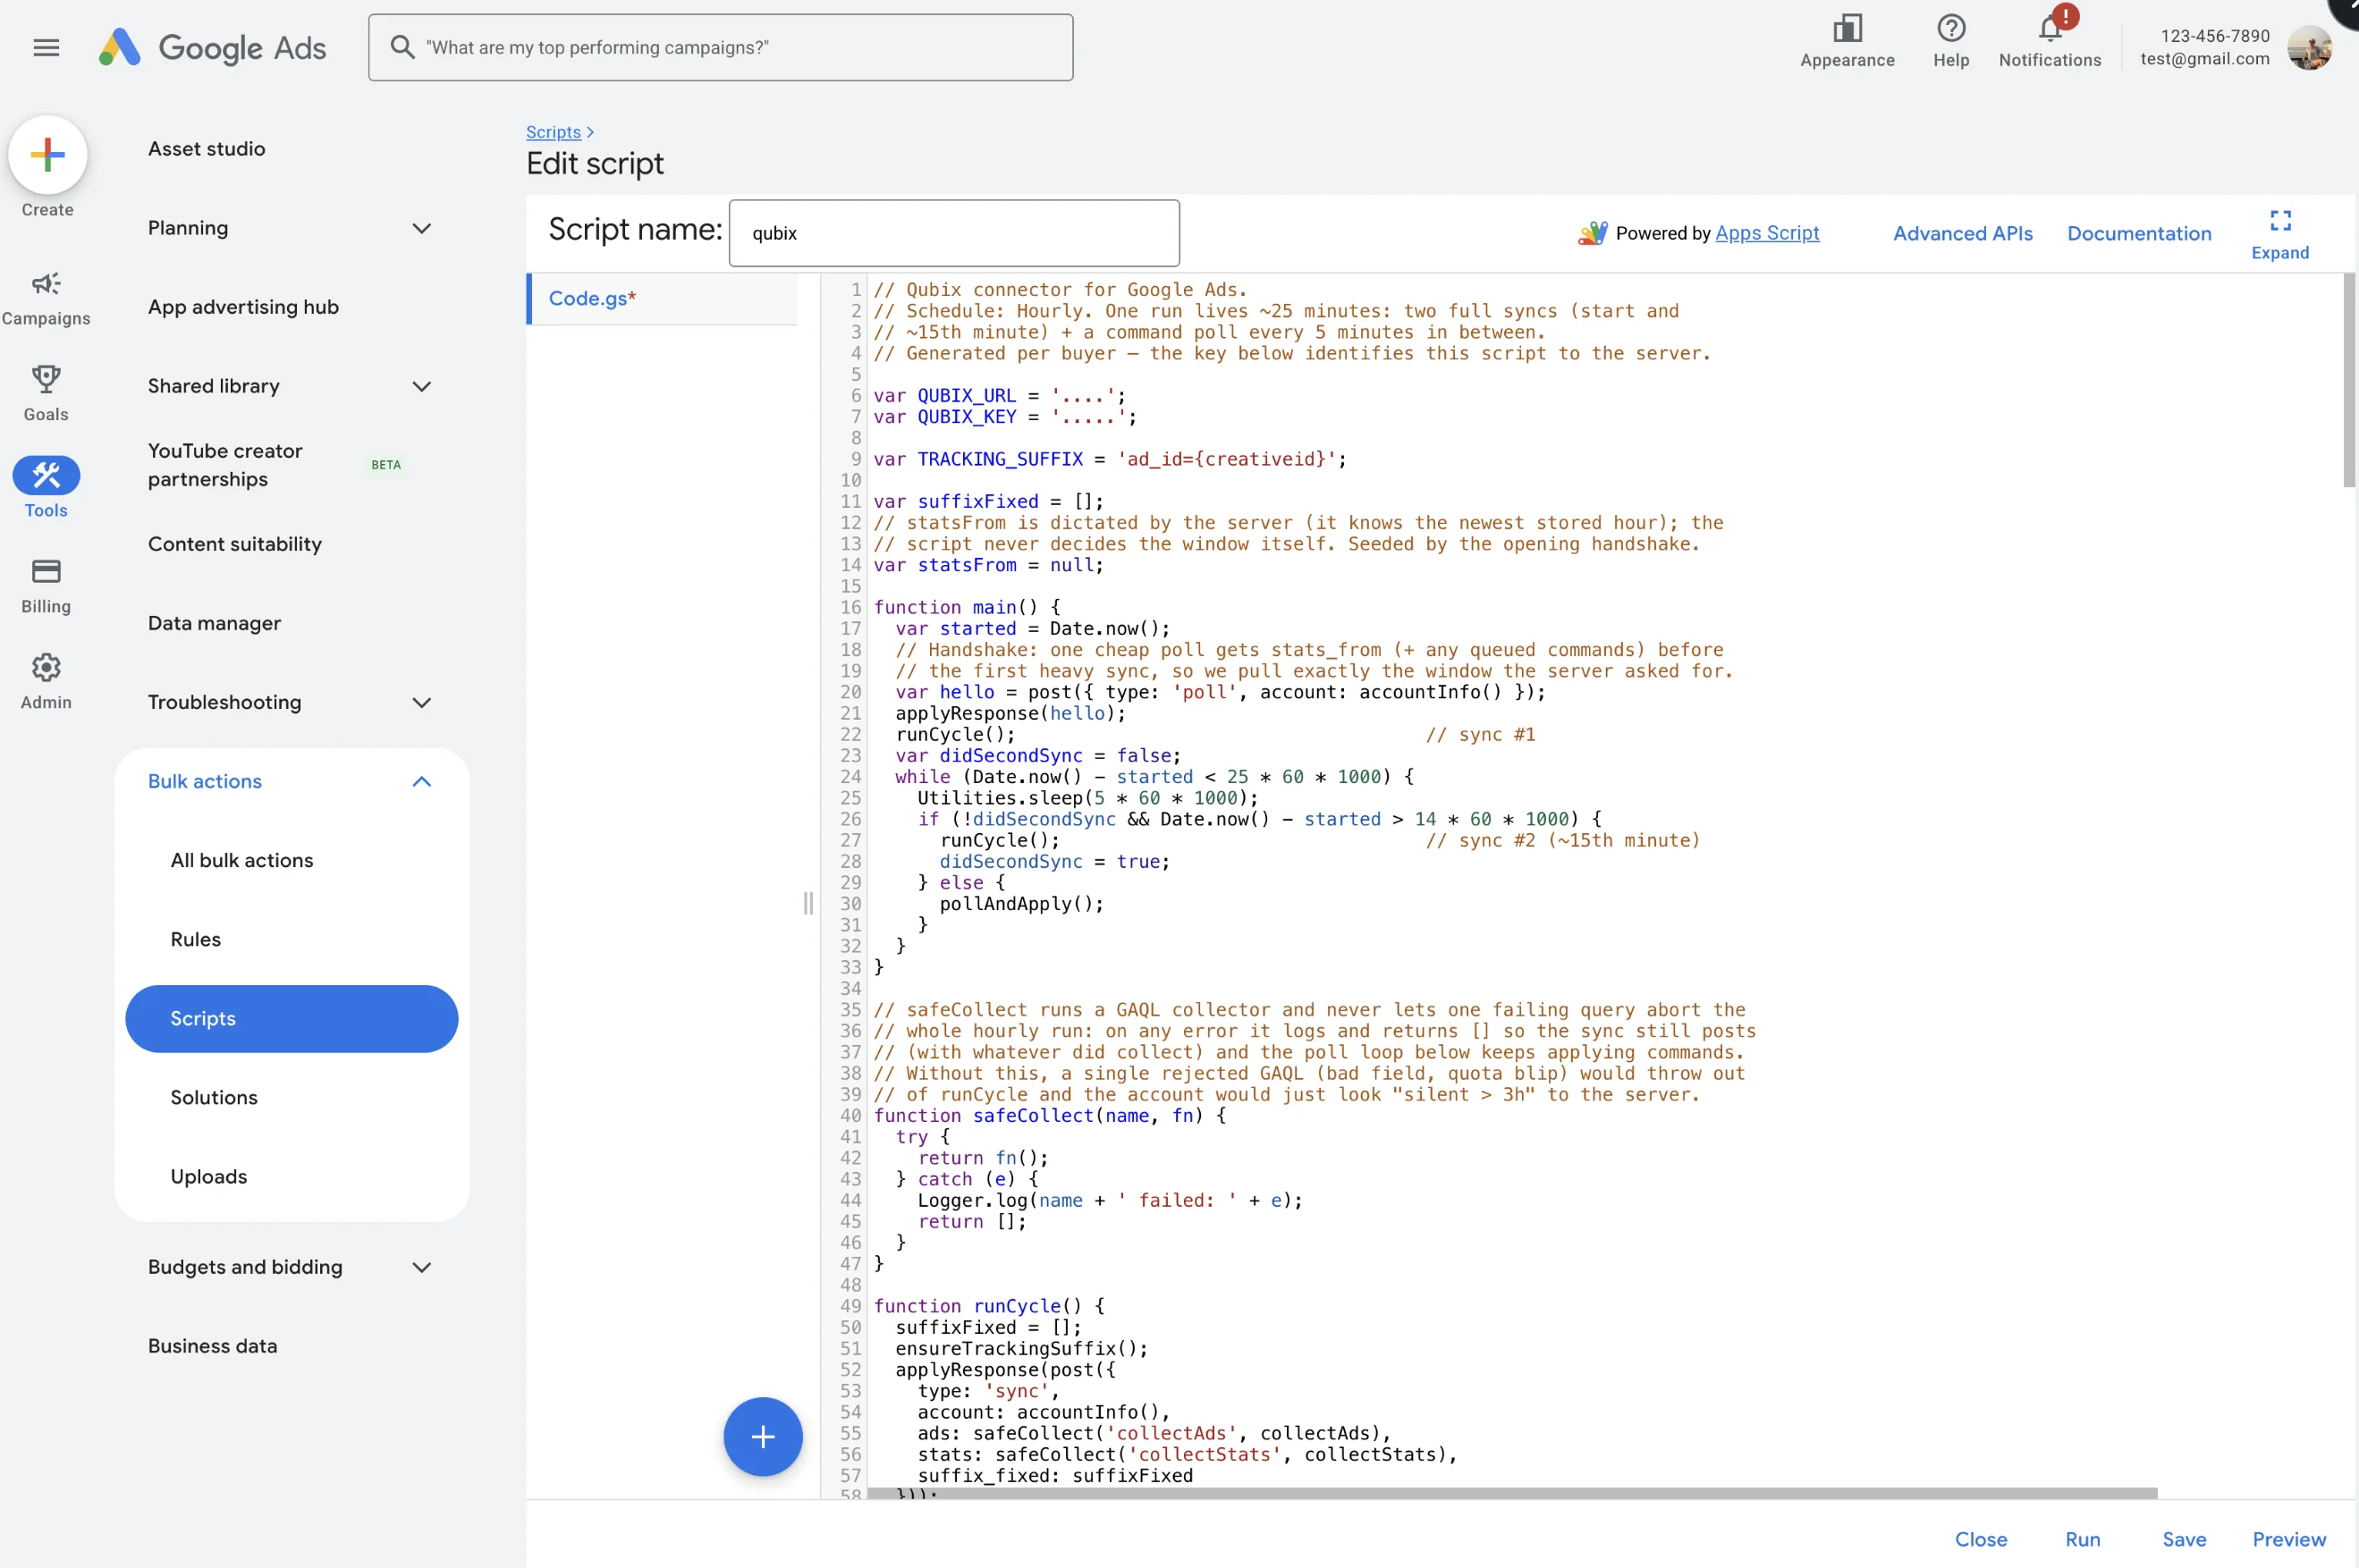Click code line 'var QUBIX_URL'
The width and height of the screenshot is (2359, 1568).
point(999,395)
